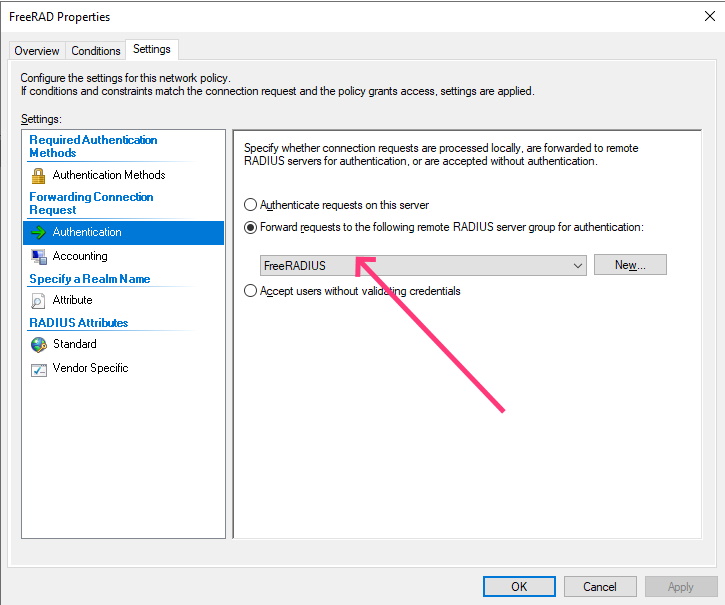Click the green arrow Authentication icon
Viewport: 725px width, 605px height.
click(38, 232)
